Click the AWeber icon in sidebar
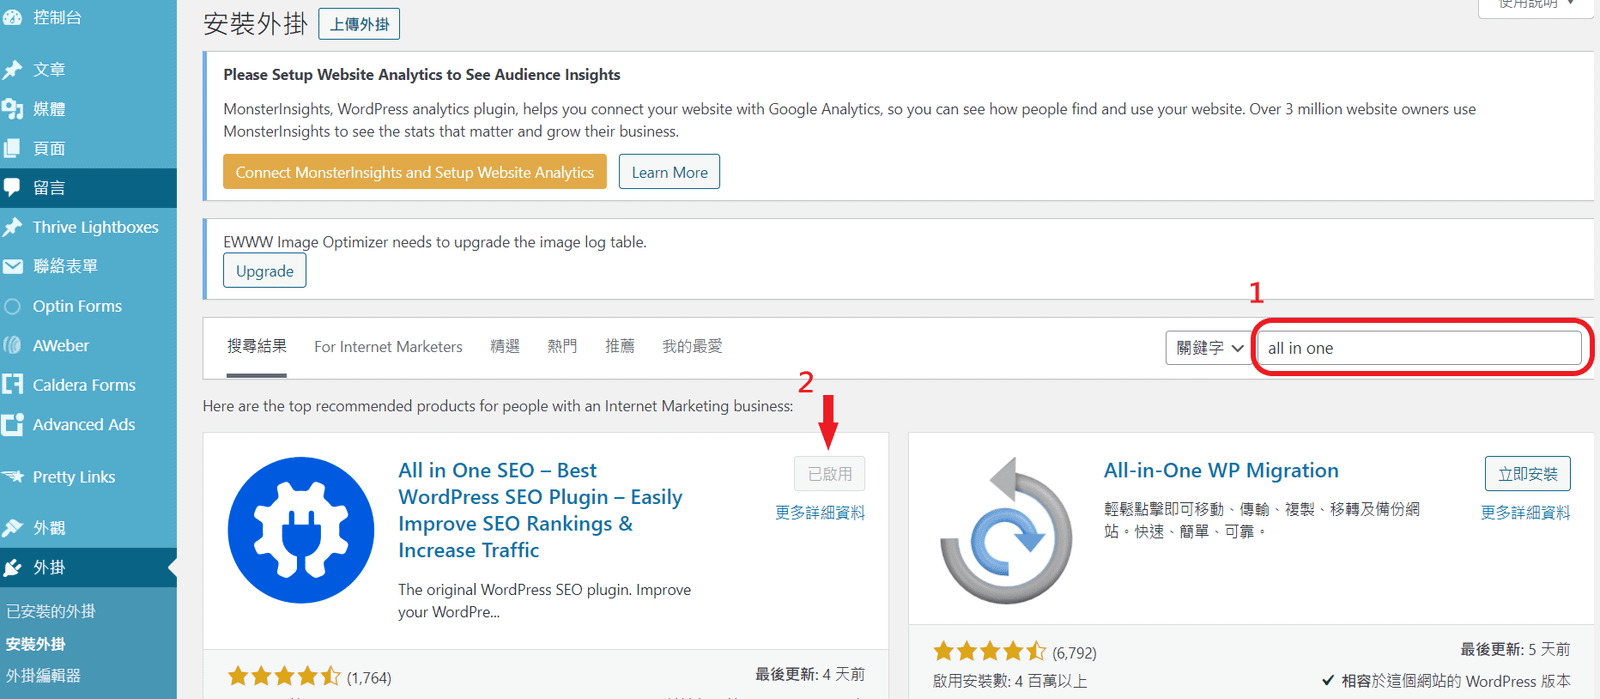 12,345
